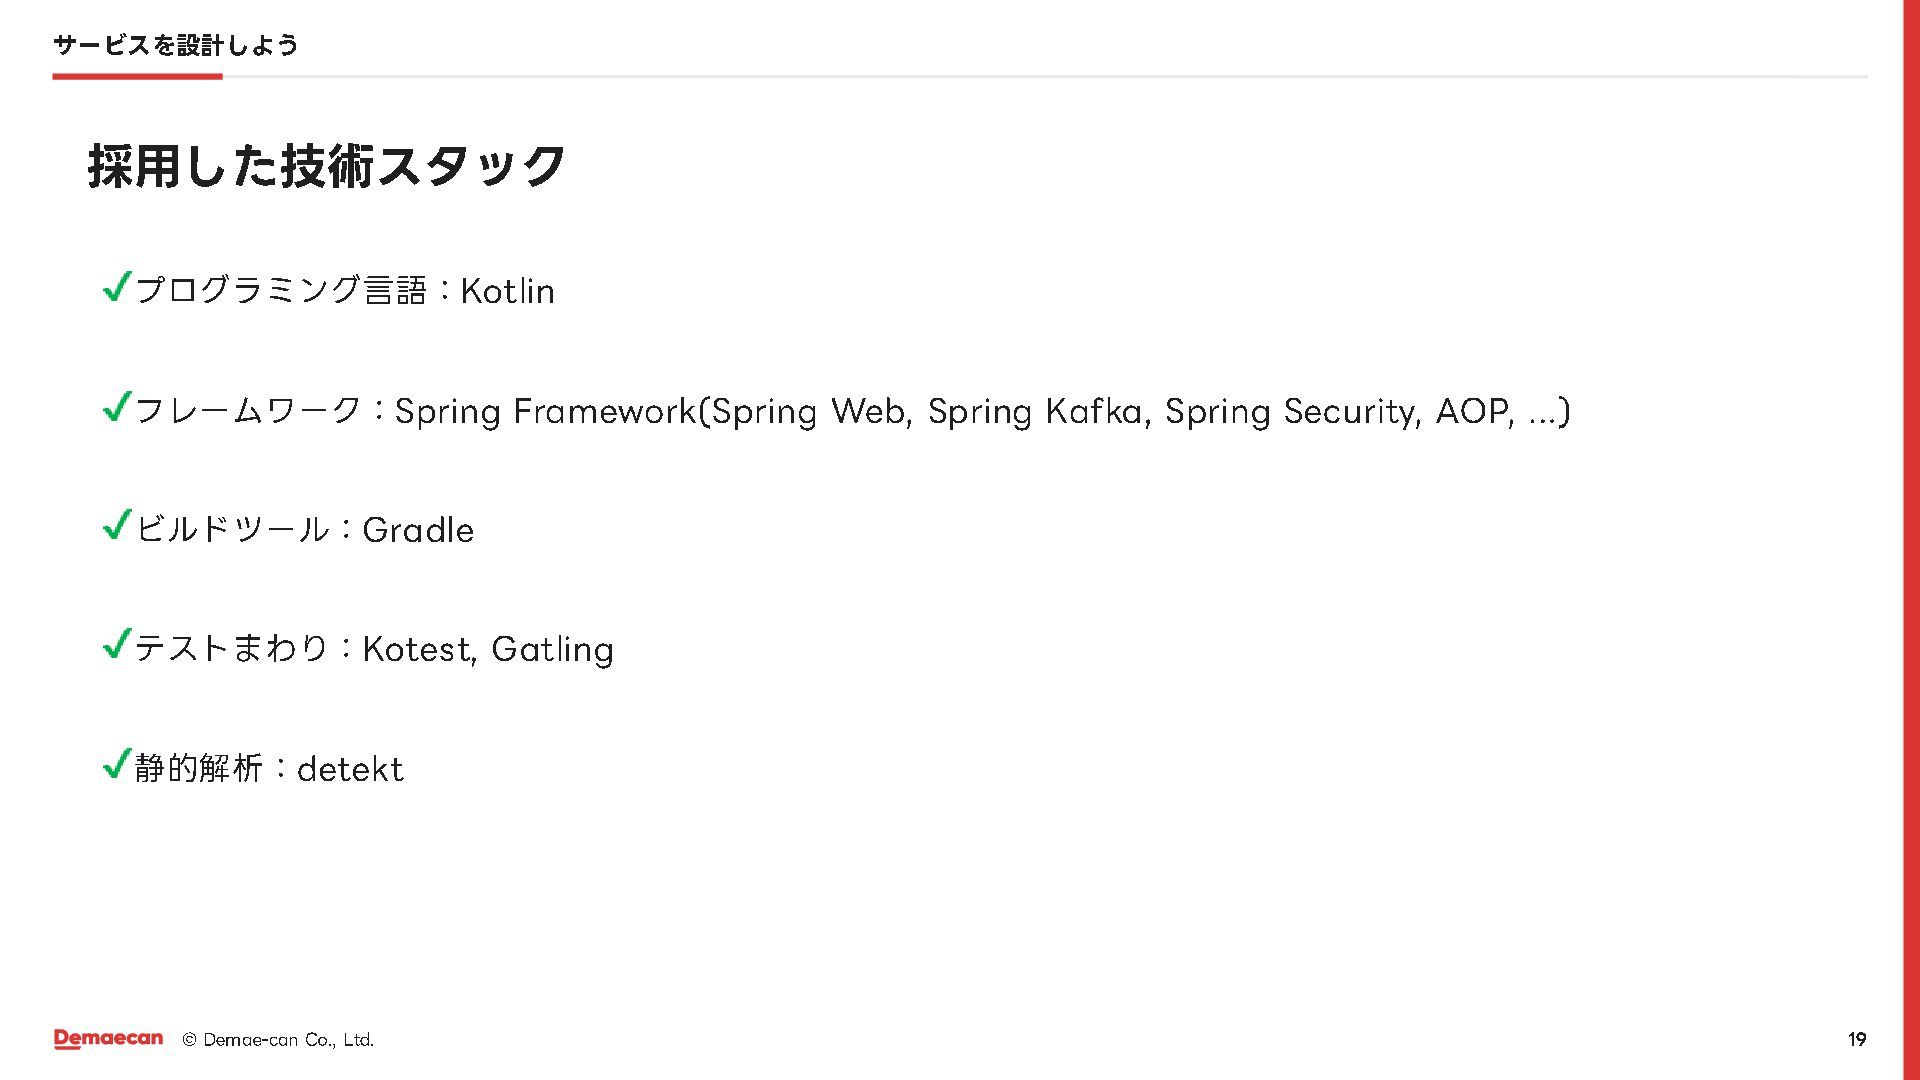Click the word Kotlin
The width and height of the screenshot is (1920, 1080).
(x=507, y=291)
